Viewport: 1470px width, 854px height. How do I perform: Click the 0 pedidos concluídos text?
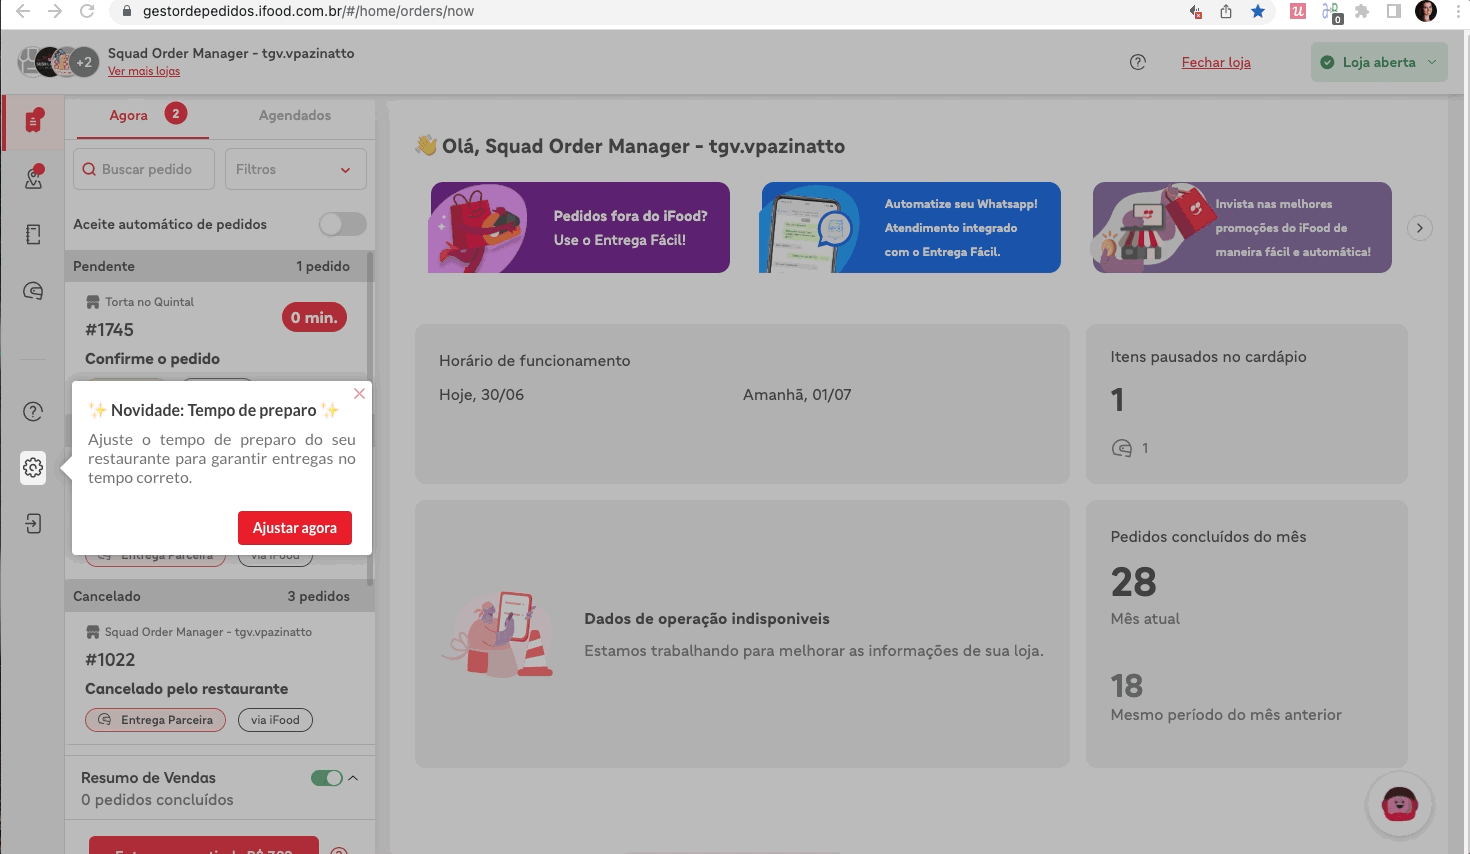[157, 800]
